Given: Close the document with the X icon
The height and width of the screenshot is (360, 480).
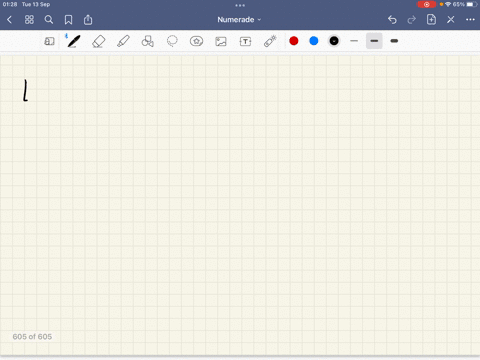Looking at the screenshot, I should [x=451, y=20].
